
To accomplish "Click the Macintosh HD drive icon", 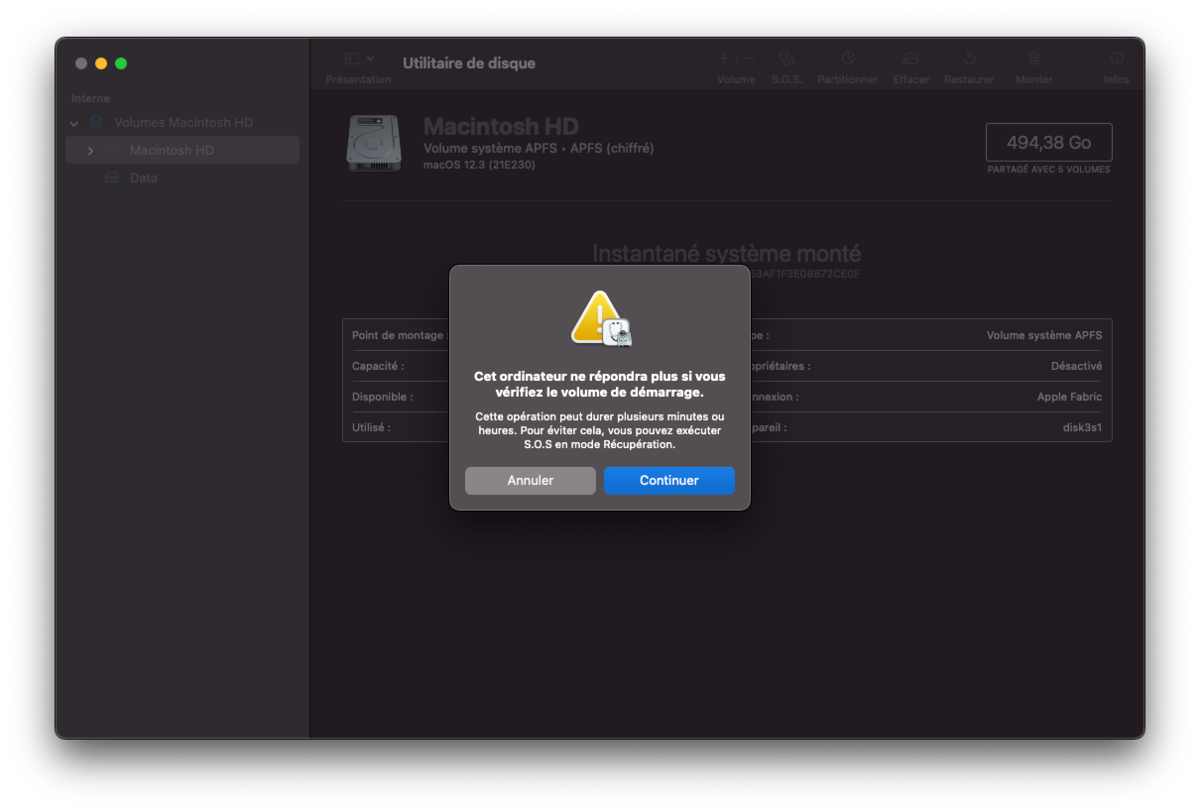I will 374,143.
